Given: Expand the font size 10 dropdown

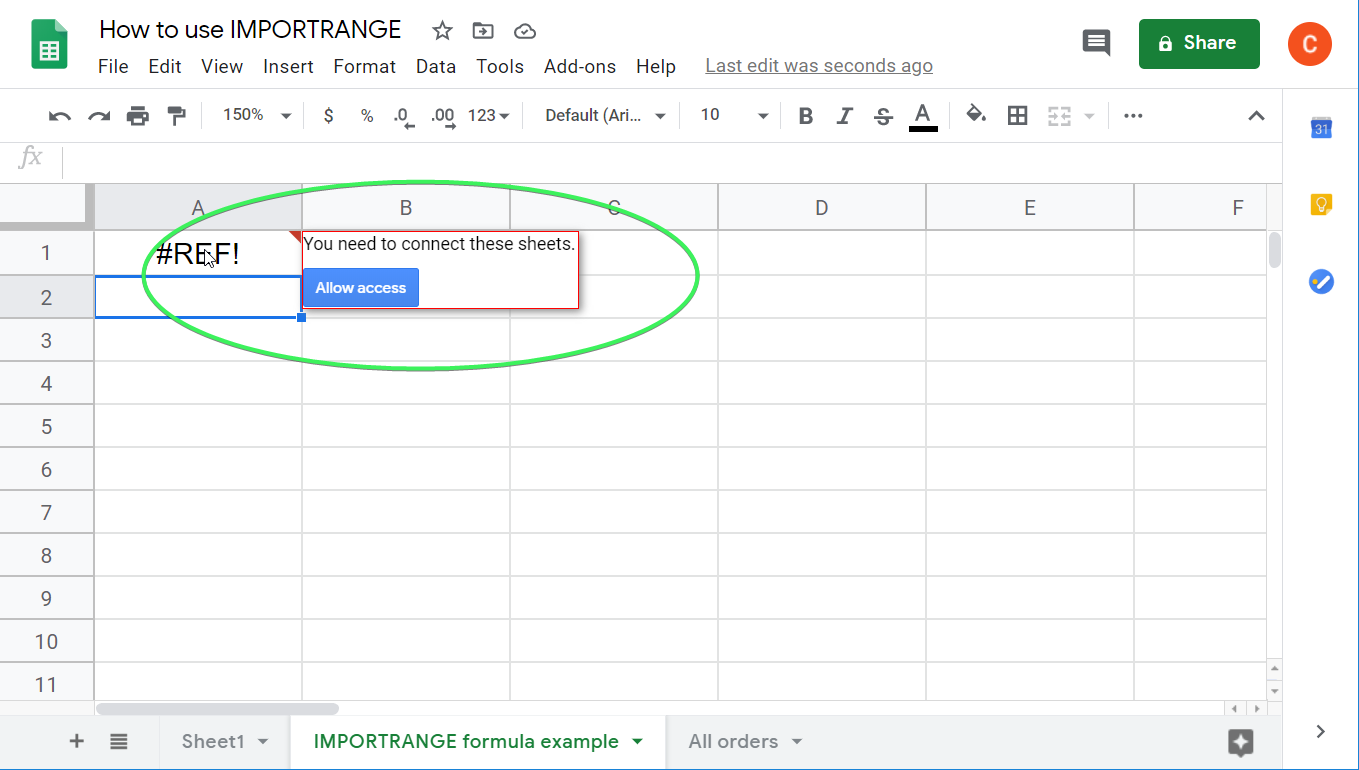Looking at the screenshot, I should tap(734, 116).
